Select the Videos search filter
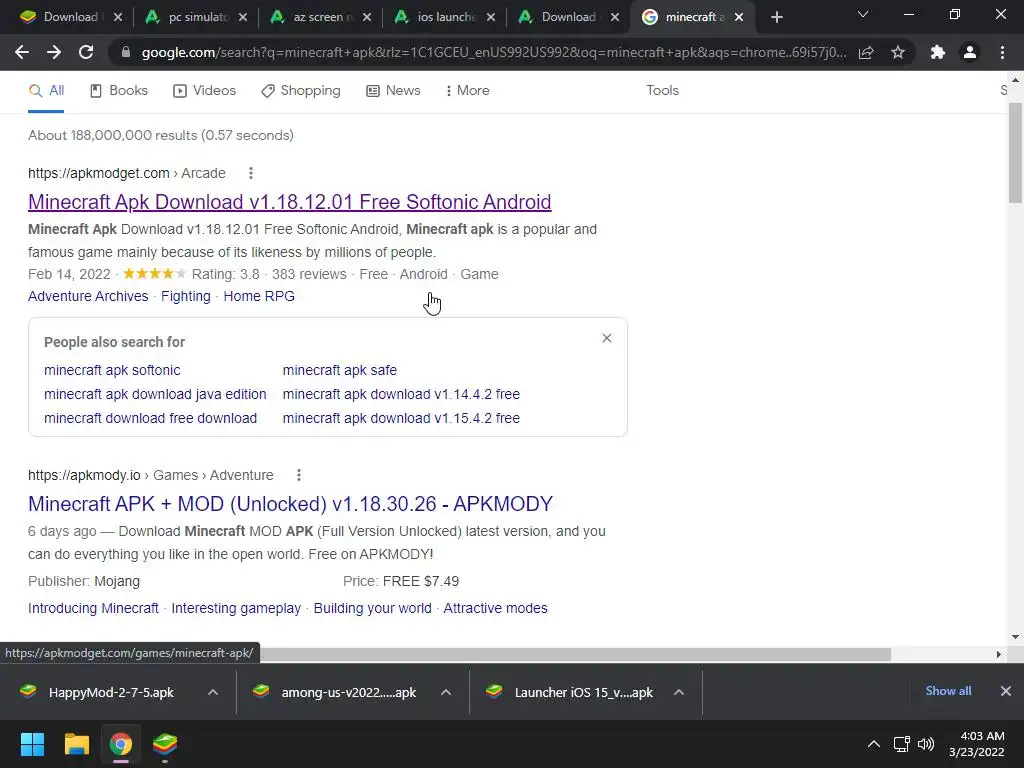This screenshot has height=768, width=1024. click(x=204, y=91)
